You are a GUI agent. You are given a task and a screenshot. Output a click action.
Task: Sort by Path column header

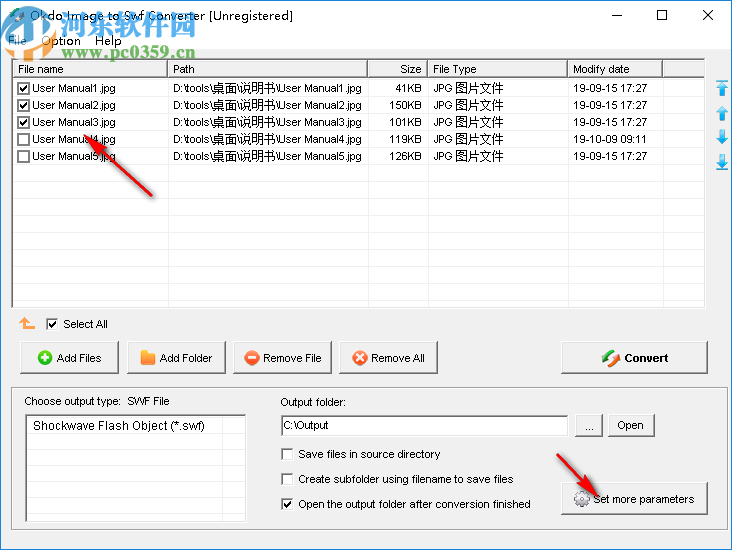tap(267, 69)
